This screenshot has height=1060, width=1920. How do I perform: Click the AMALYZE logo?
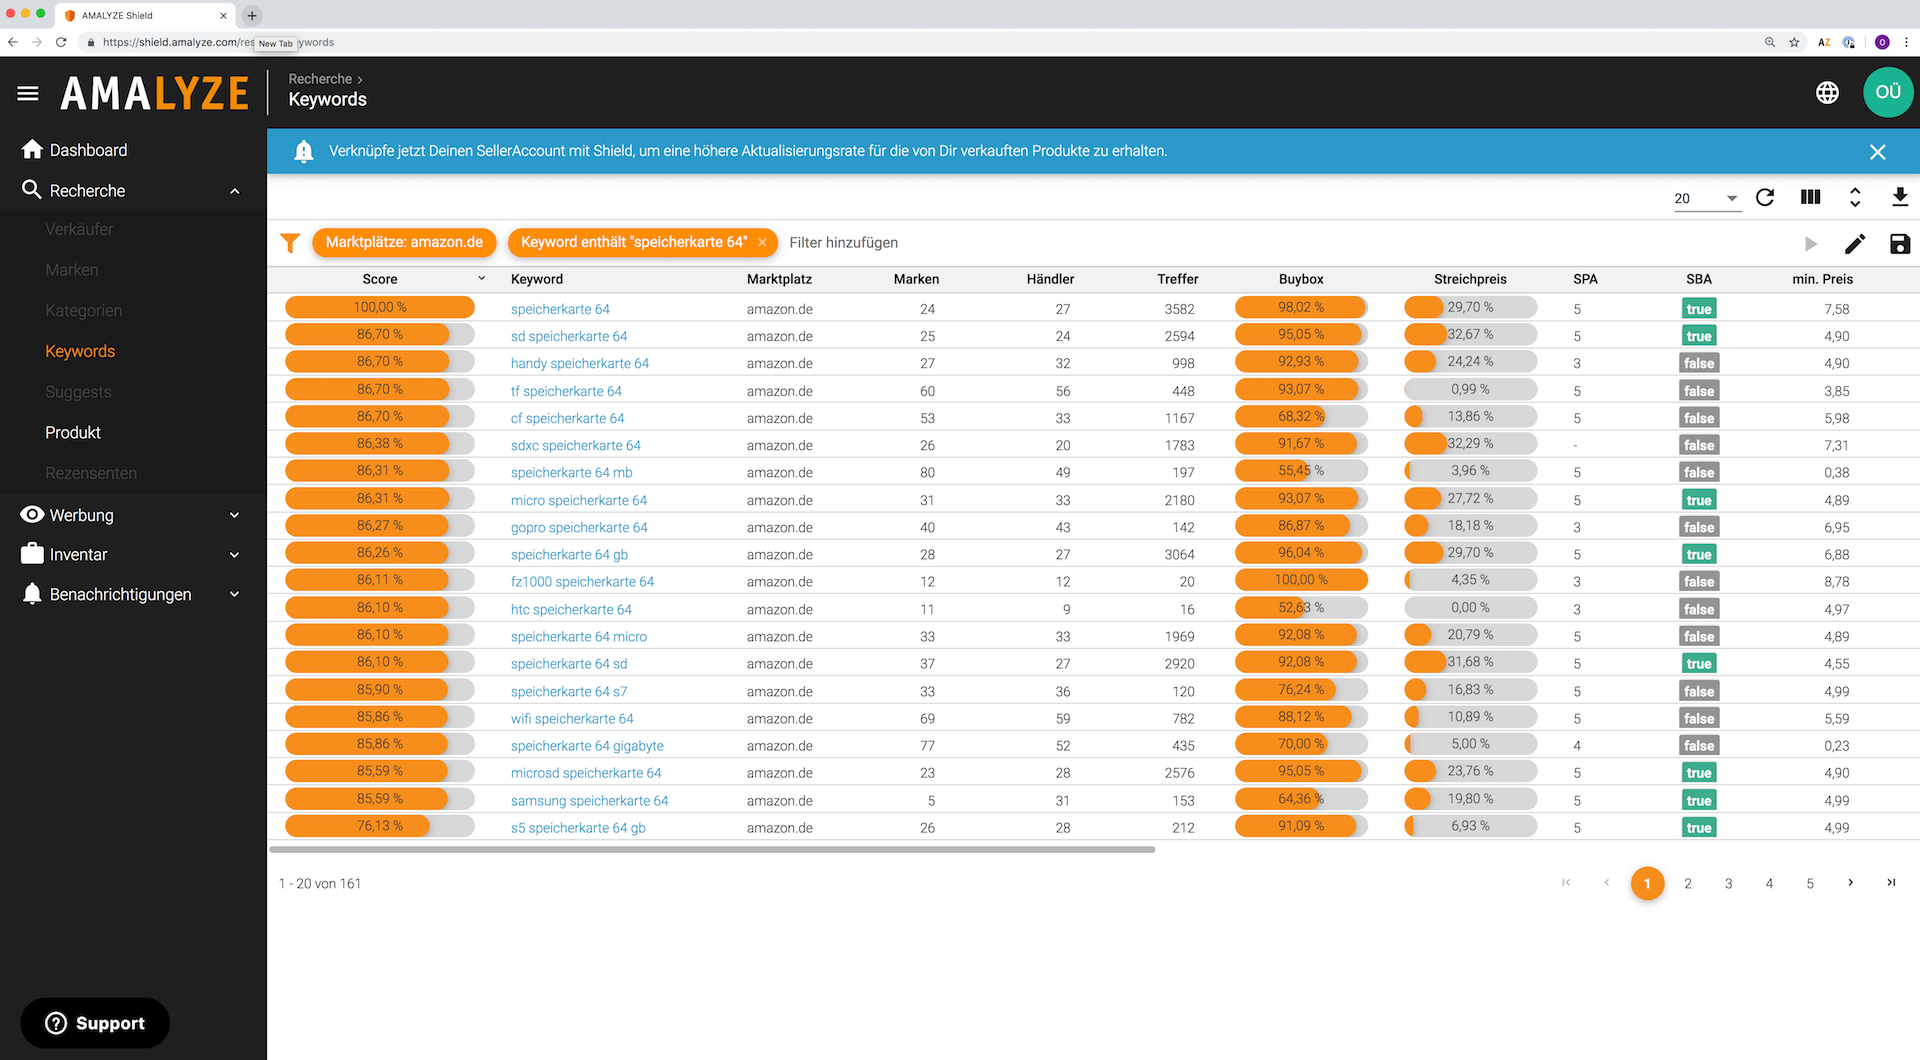(155, 94)
